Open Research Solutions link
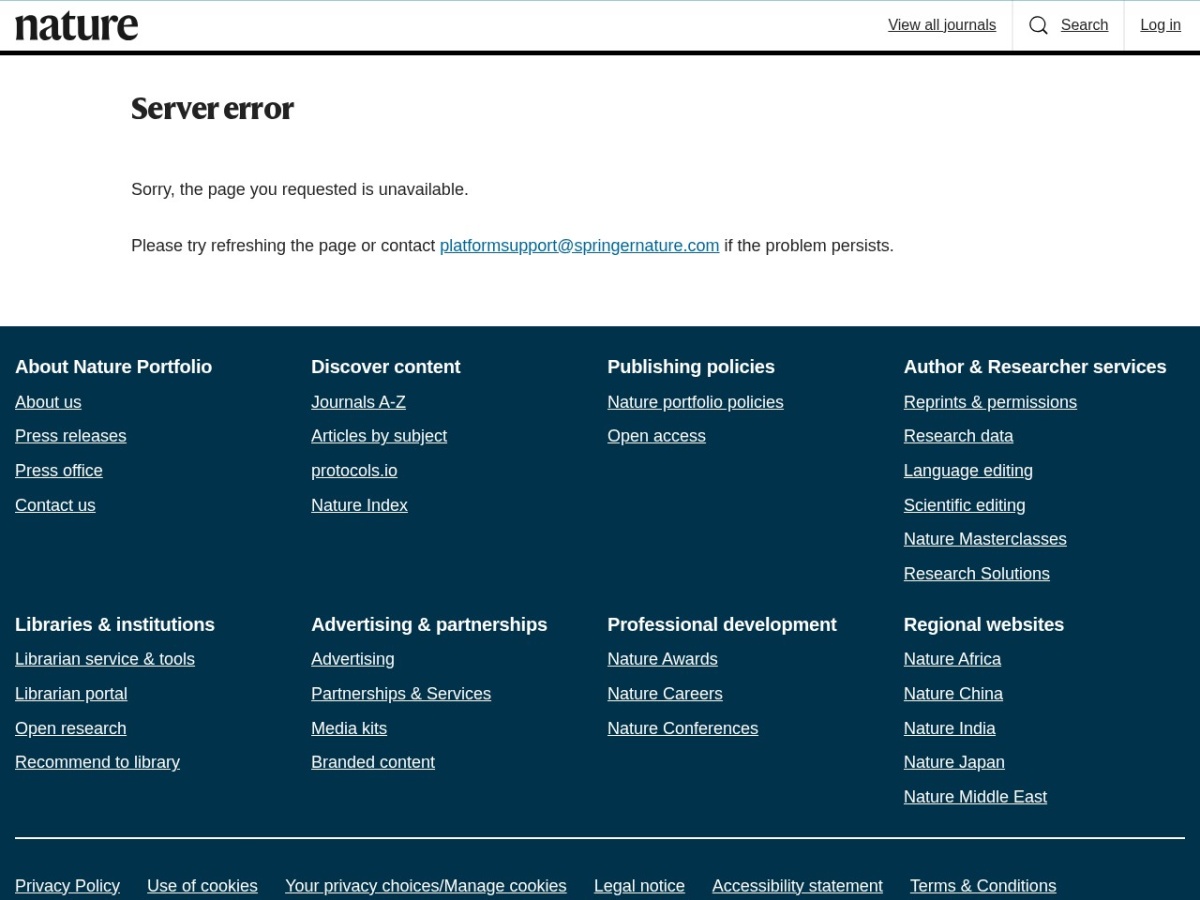The image size is (1200, 900). click(976, 574)
